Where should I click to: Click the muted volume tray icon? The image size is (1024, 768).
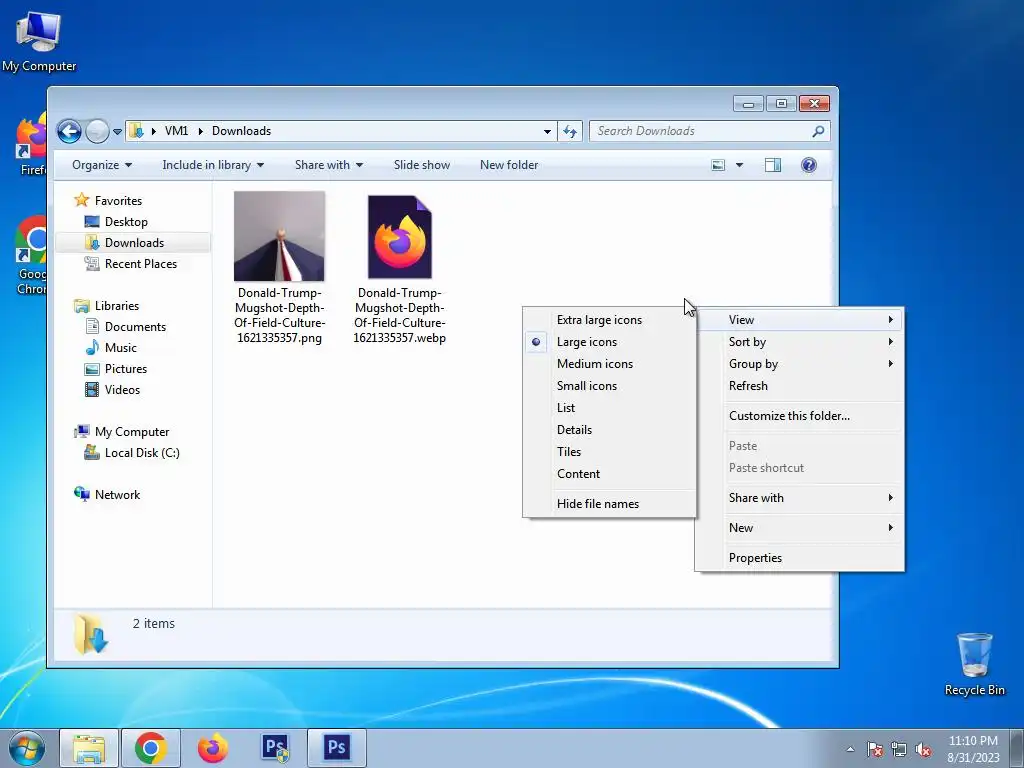coord(923,749)
